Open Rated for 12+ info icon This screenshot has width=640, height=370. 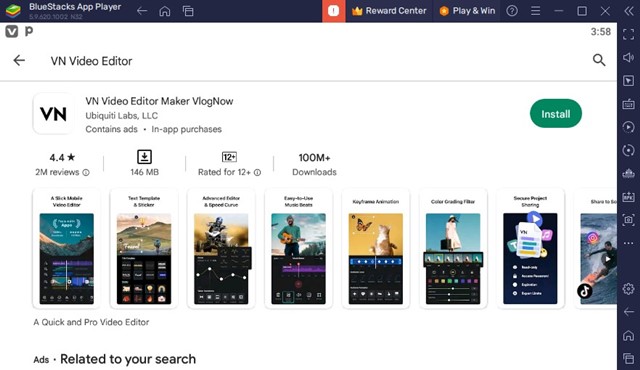point(258,173)
